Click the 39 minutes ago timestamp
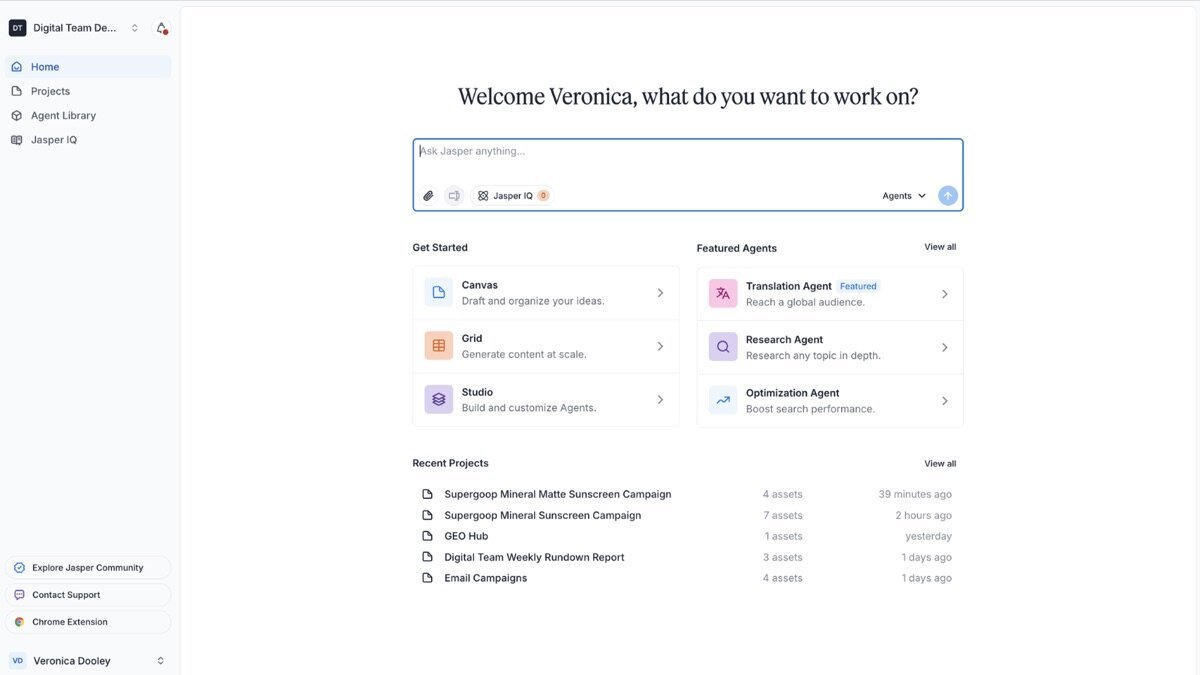Screen dimensions: 1200x675 coord(915,494)
